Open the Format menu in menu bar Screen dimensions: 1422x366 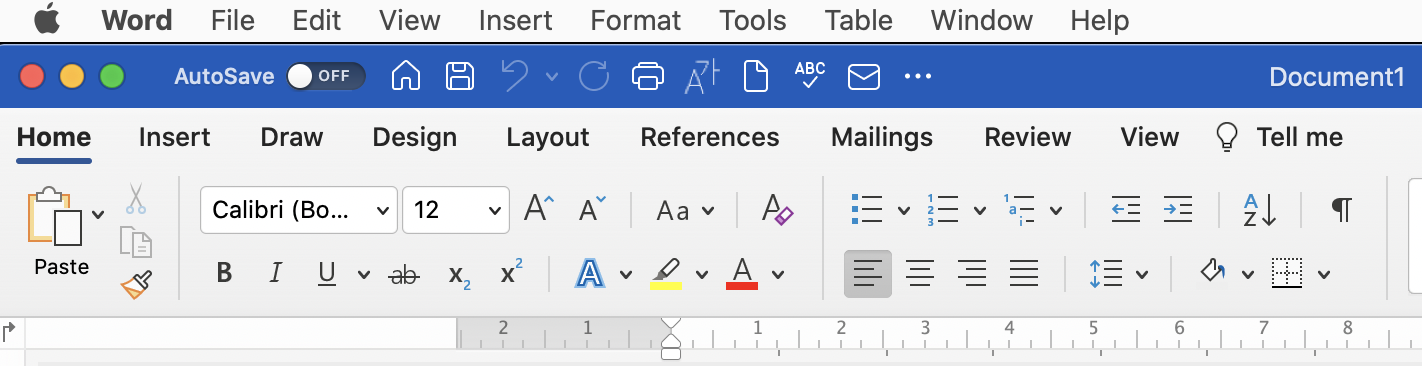636,20
